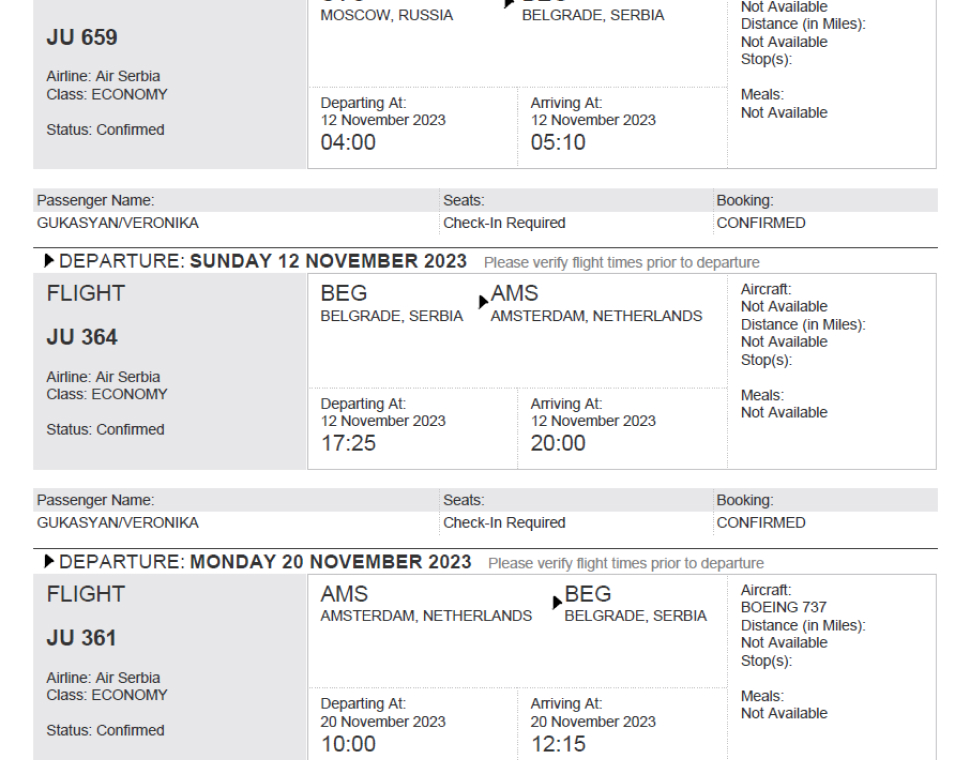Click AMSTERDAM, NETHERLANDS under the AMS destination
This screenshot has height=760, width=970.
596,316
